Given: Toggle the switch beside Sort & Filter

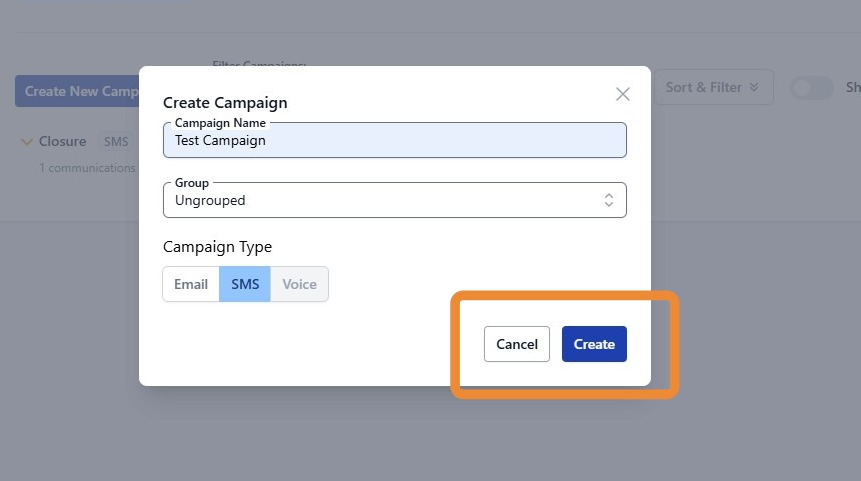Looking at the screenshot, I should (x=811, y=88).
